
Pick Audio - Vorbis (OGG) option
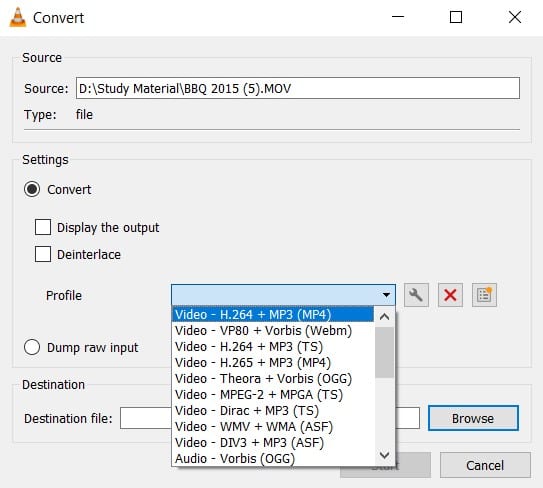coord(273,458)
